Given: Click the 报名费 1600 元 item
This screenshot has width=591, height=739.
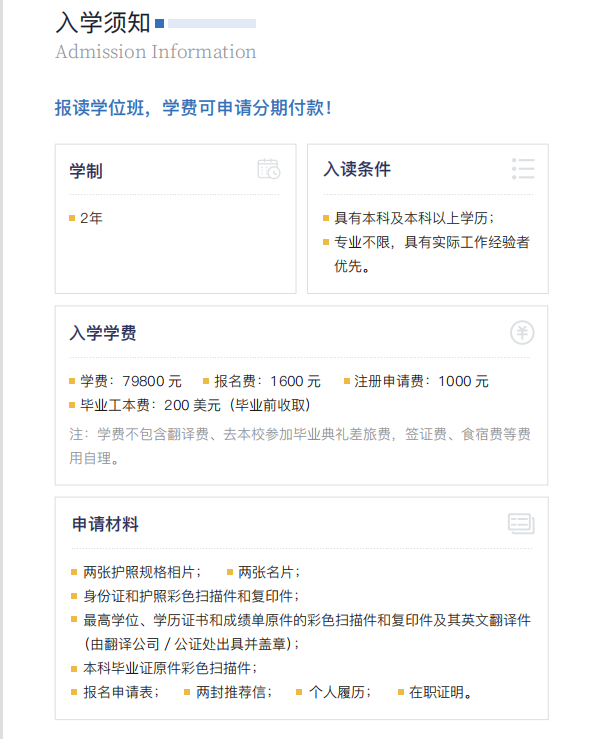Looking at the screenshot, I should coord(267,381).
